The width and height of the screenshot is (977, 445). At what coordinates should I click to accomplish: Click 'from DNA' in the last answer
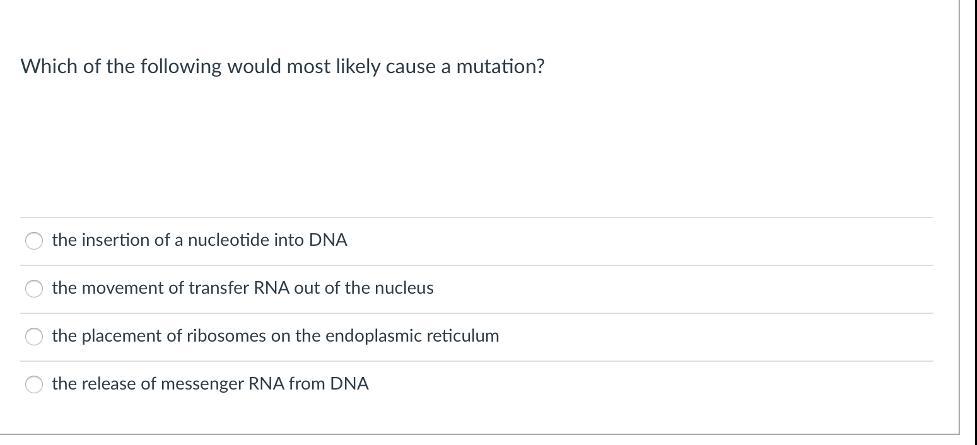329,384
